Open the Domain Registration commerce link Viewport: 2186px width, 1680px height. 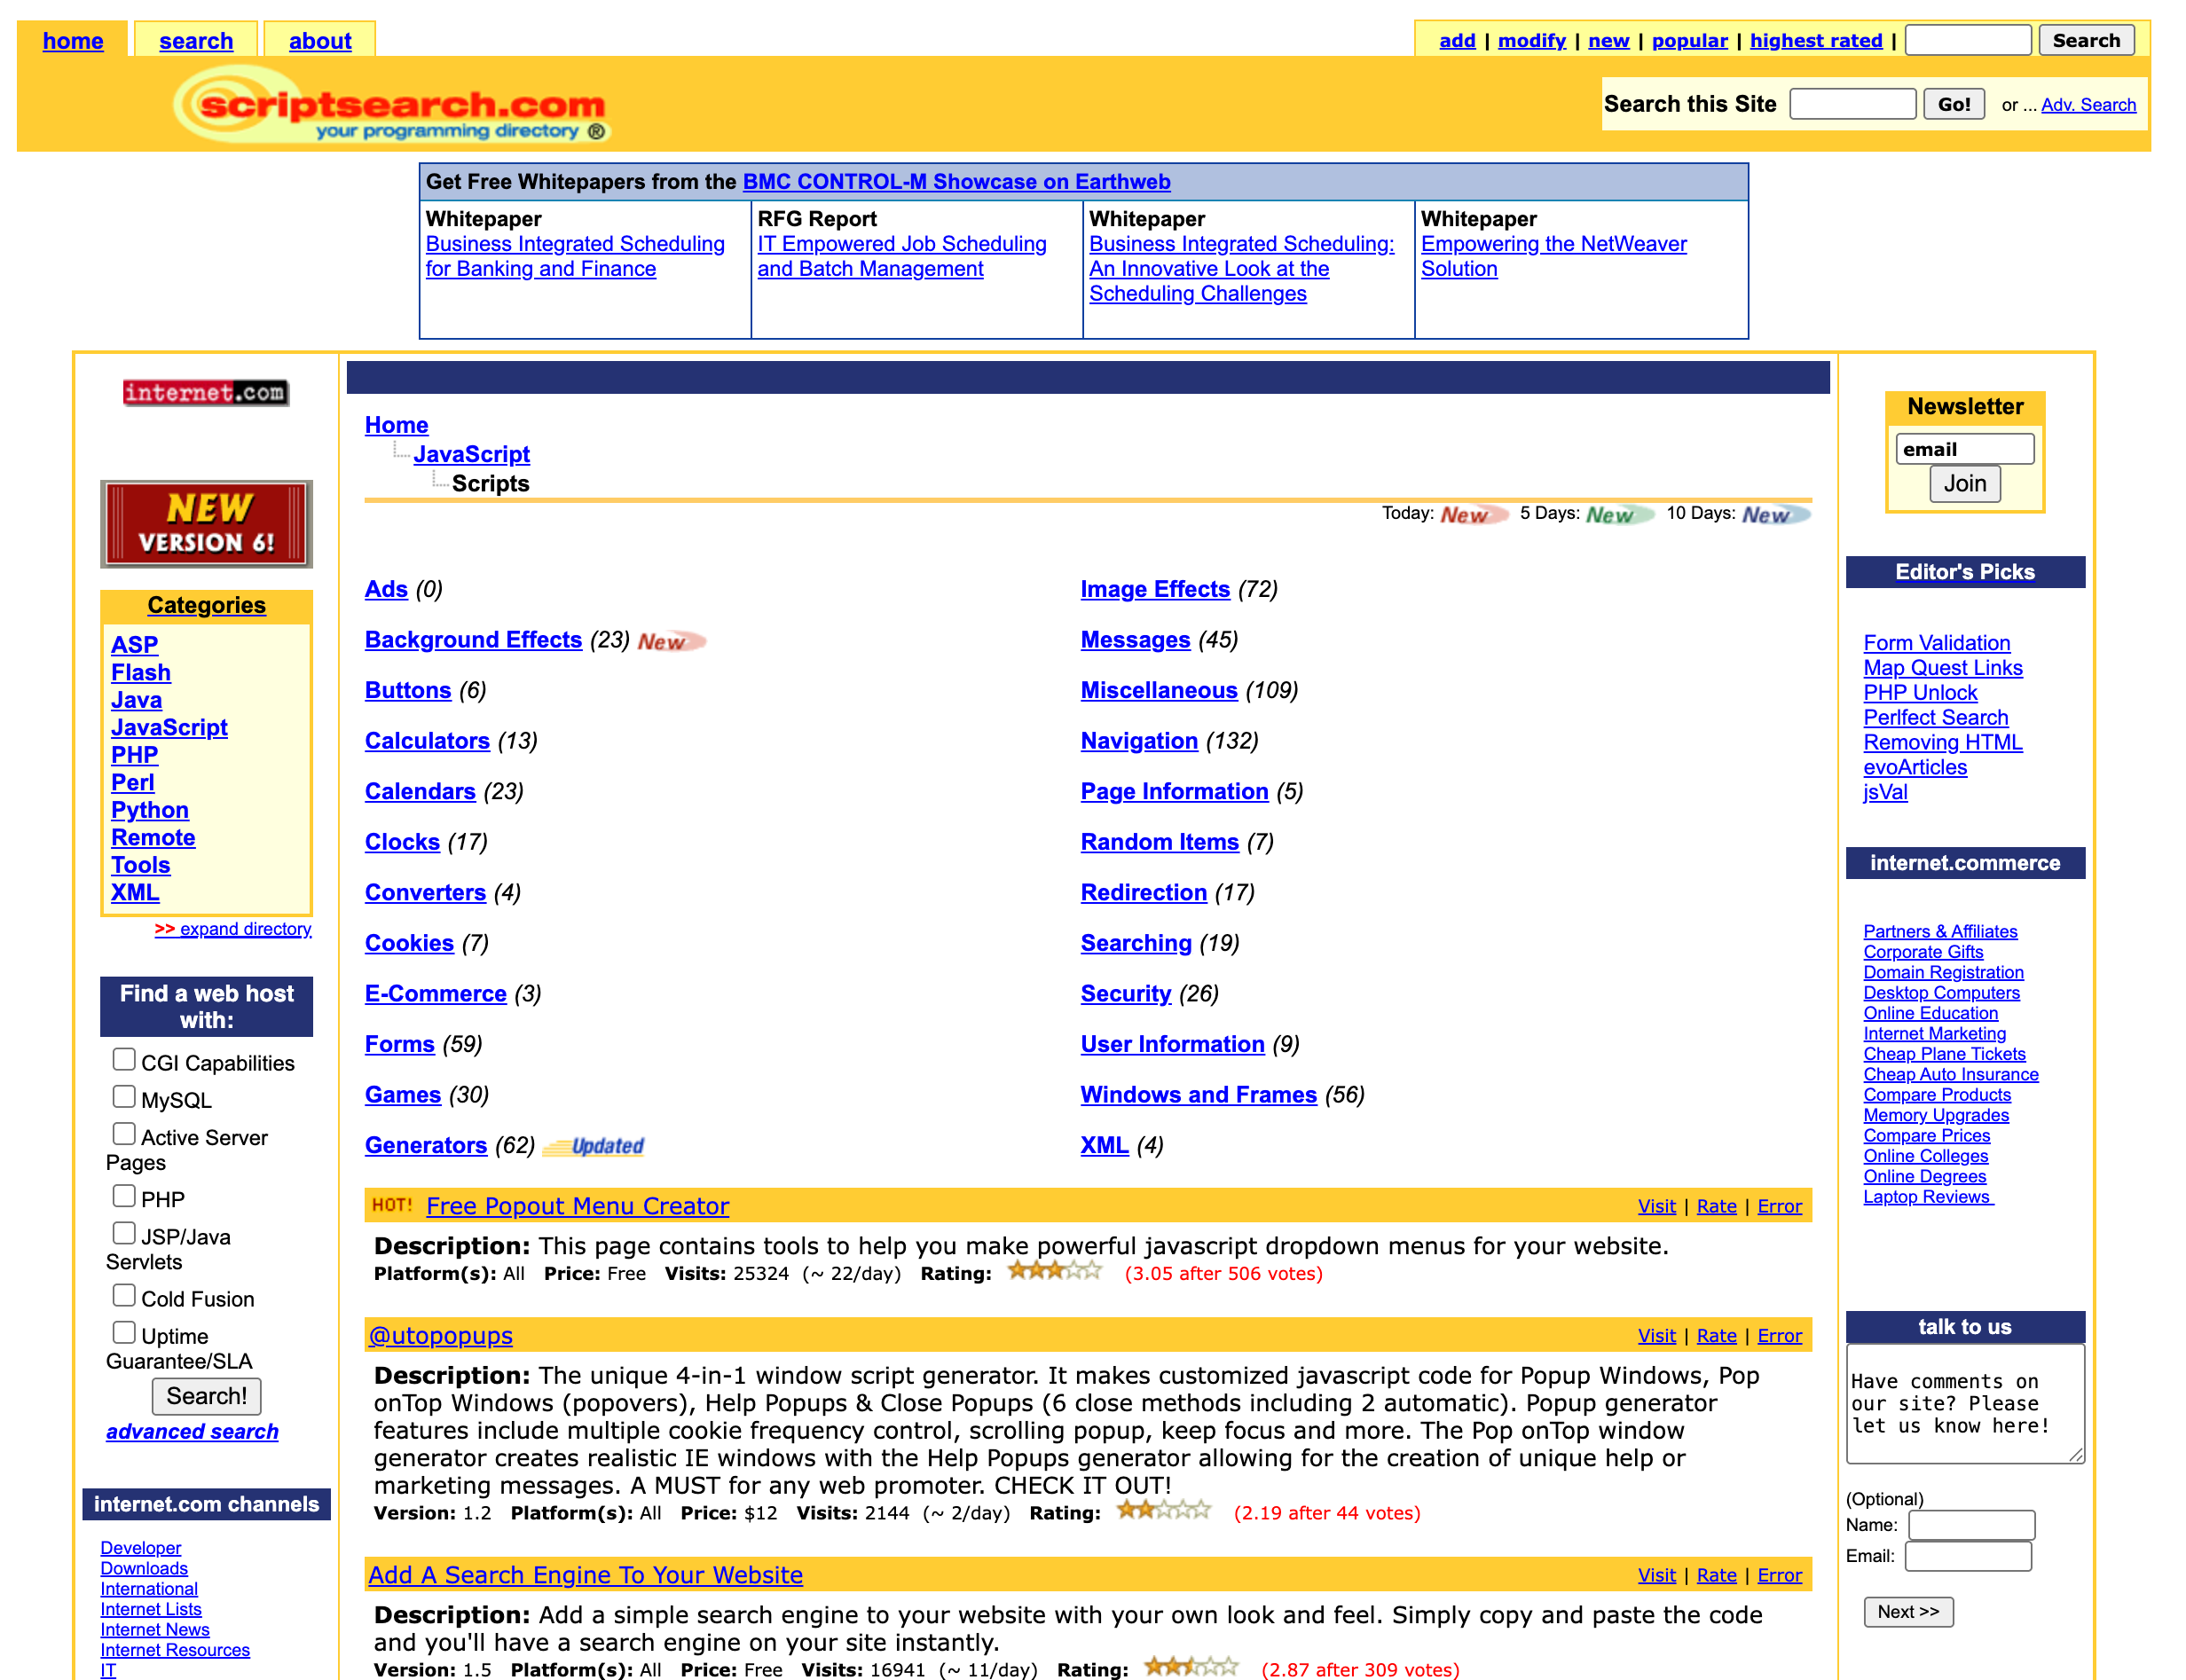(x=1943, y=972)
